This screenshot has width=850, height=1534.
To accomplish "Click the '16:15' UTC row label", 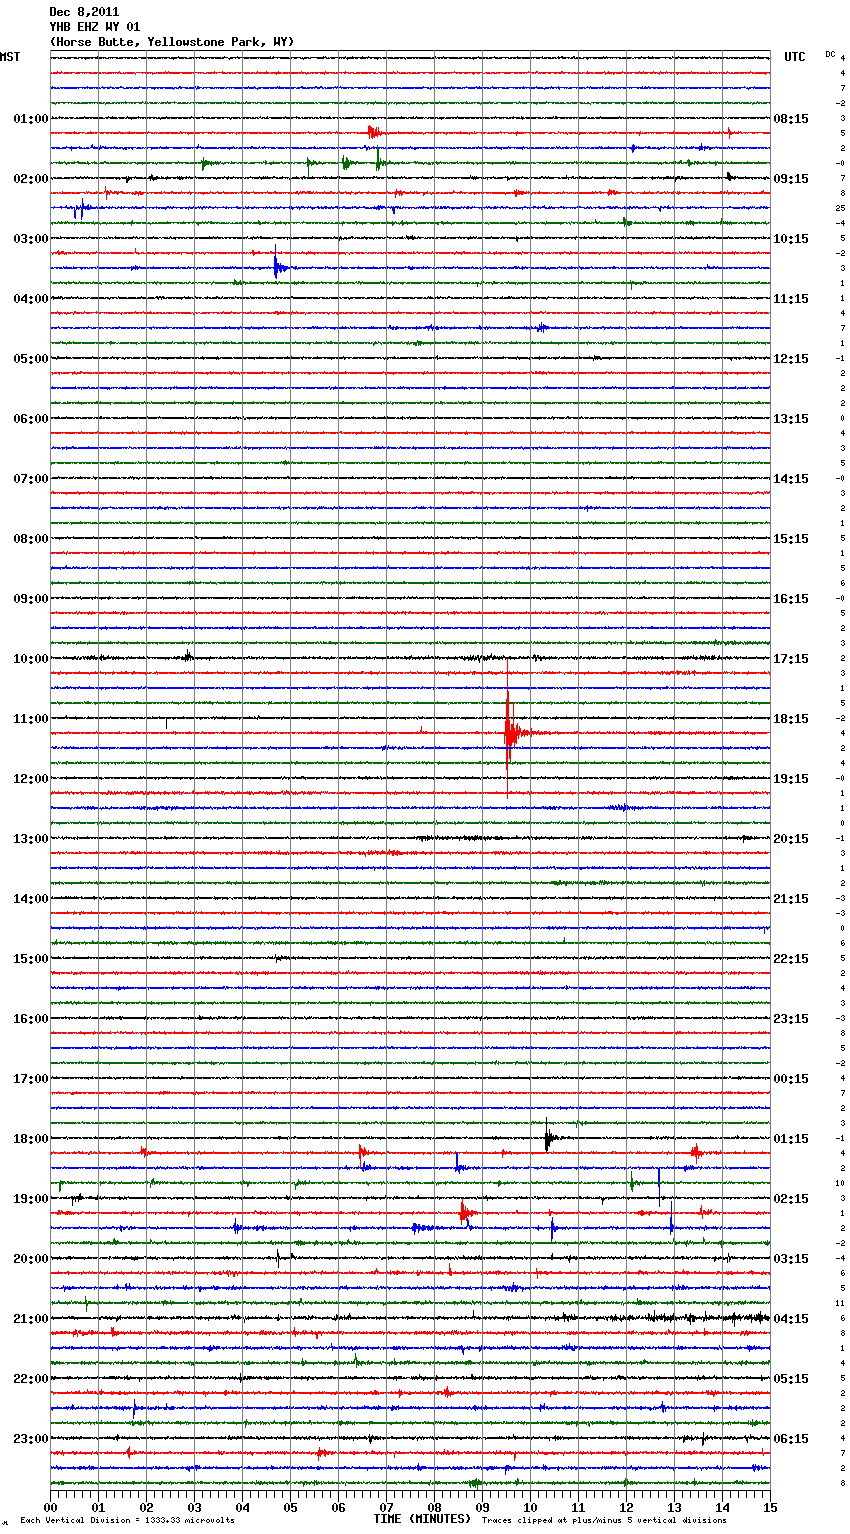I will click(791, 599).
